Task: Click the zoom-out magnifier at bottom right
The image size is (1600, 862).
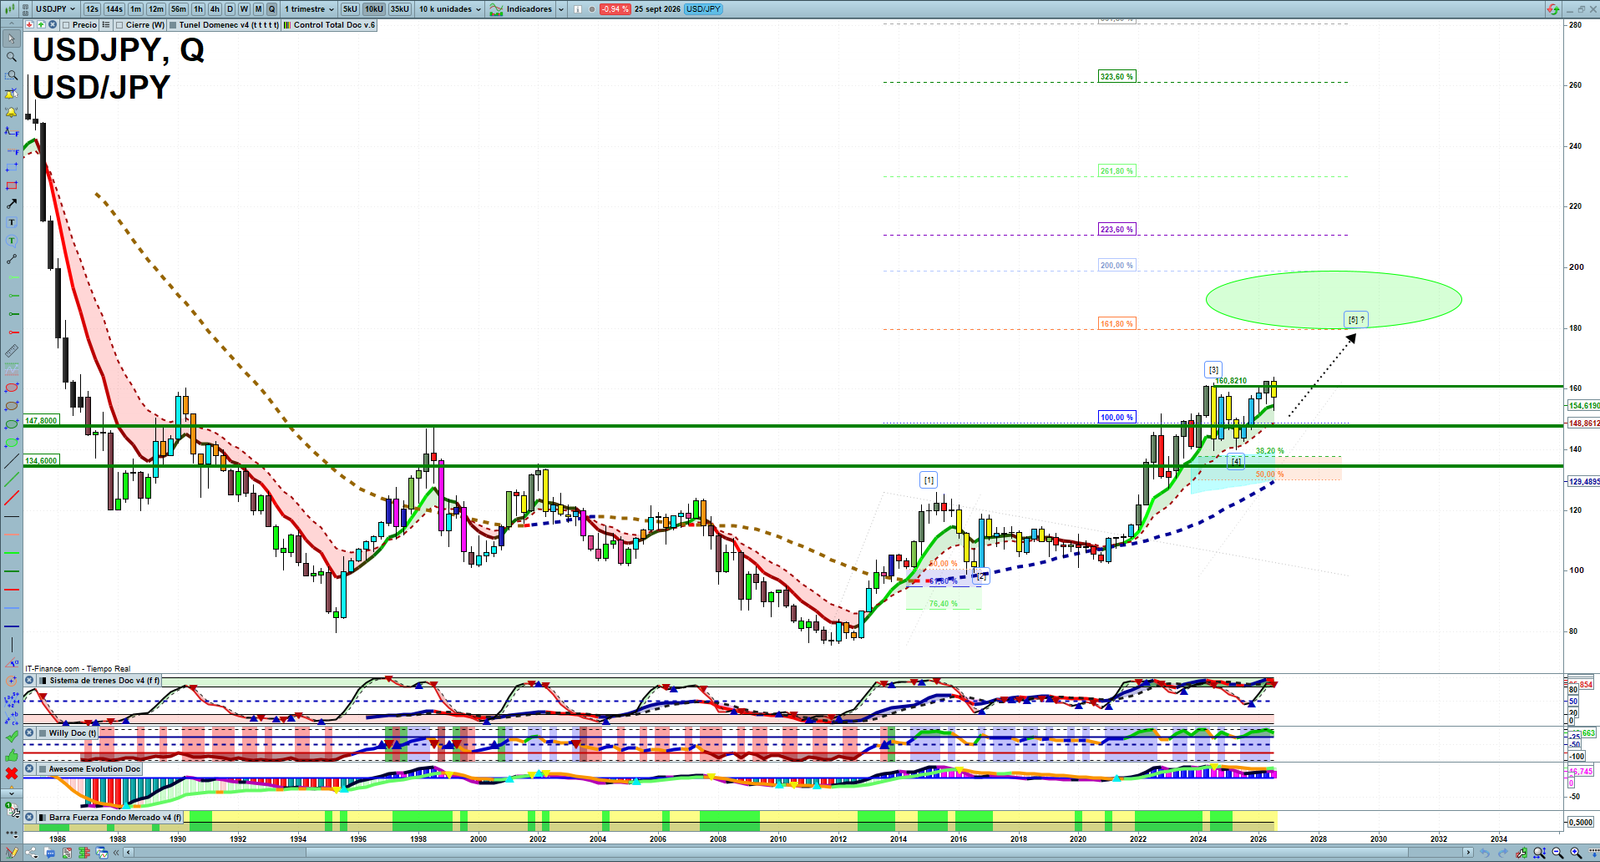Action: [1557, 853]
